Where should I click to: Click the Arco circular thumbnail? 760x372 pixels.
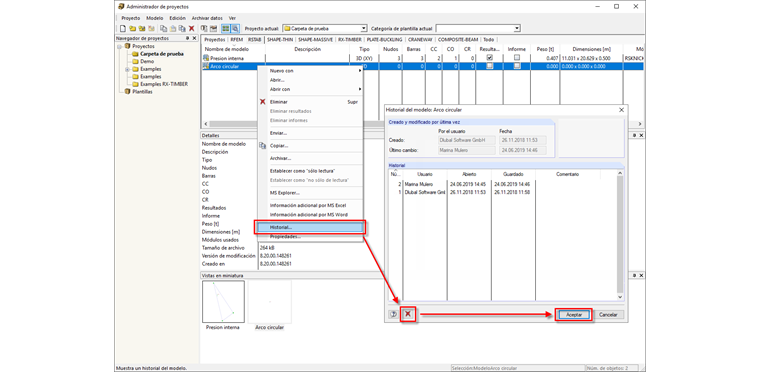pos(269,301)
